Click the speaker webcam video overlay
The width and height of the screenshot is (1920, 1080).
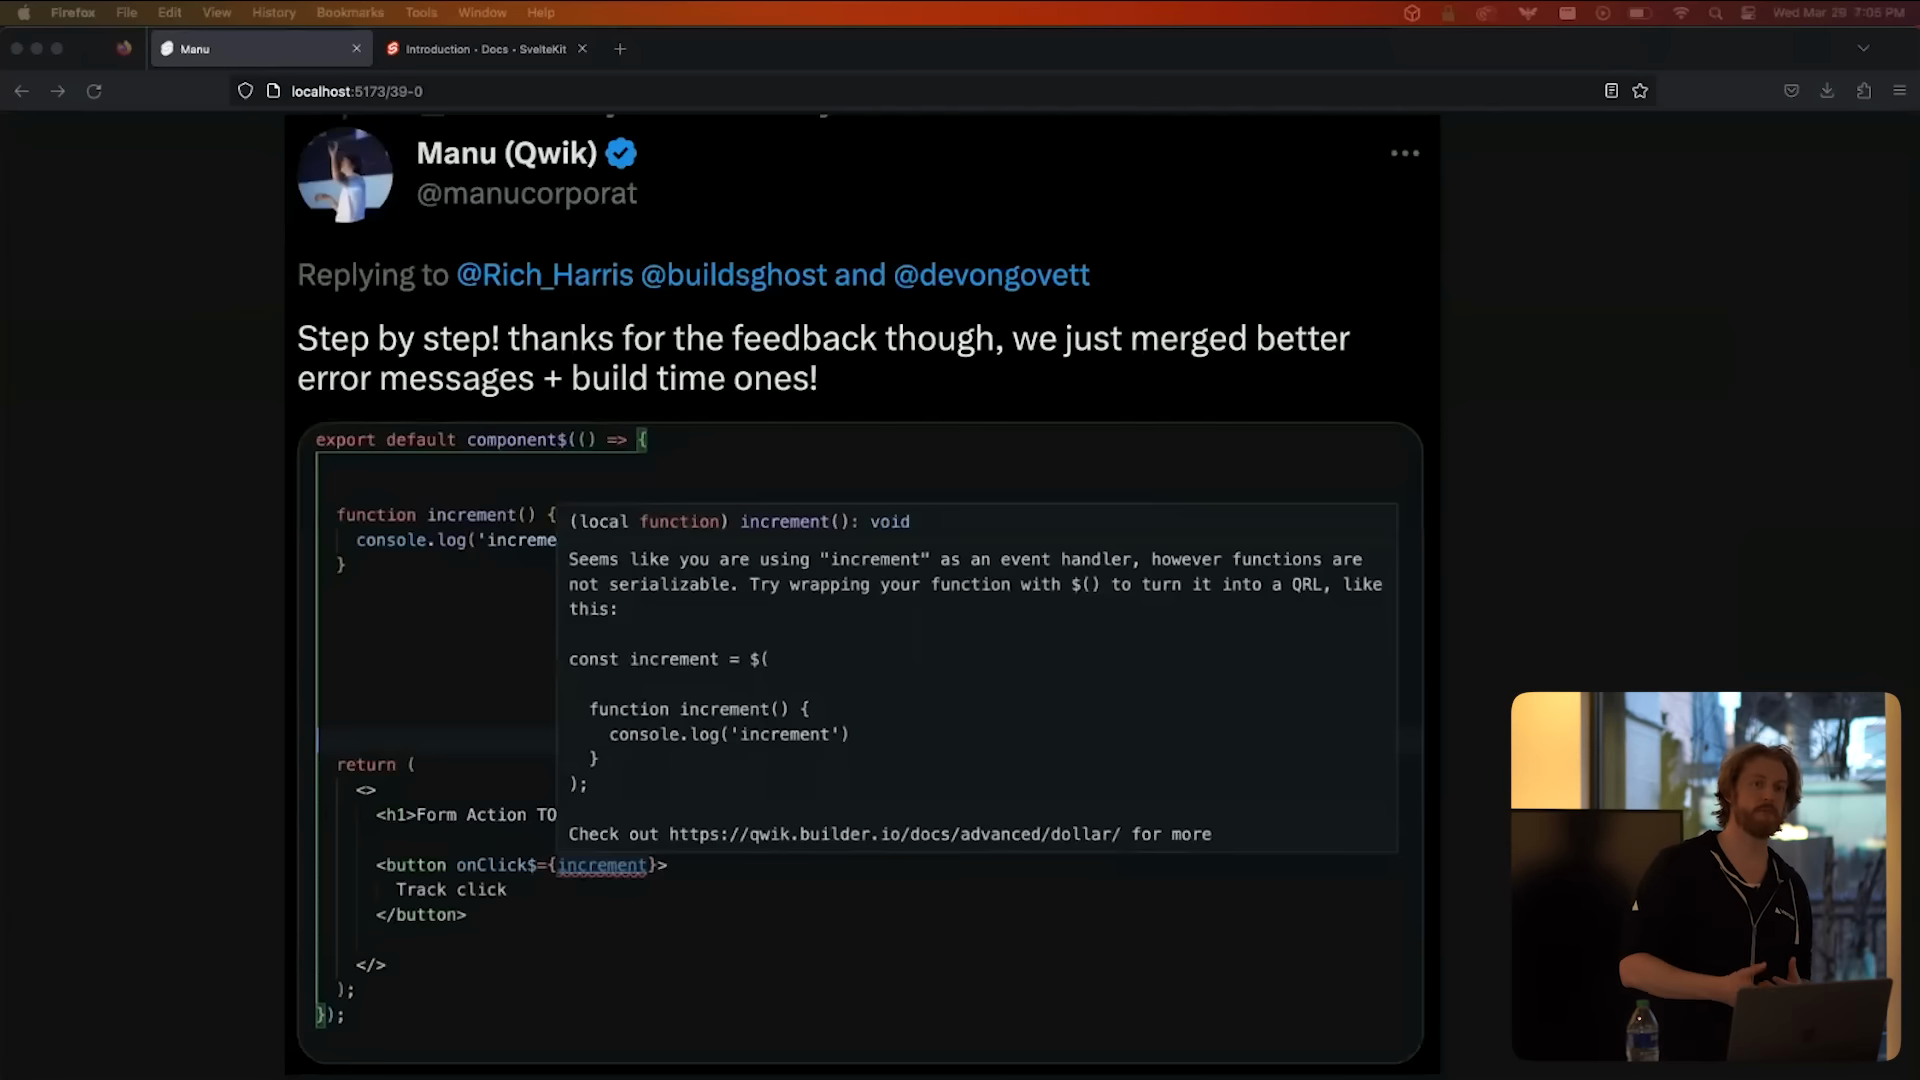click(x=1705, y=876)
